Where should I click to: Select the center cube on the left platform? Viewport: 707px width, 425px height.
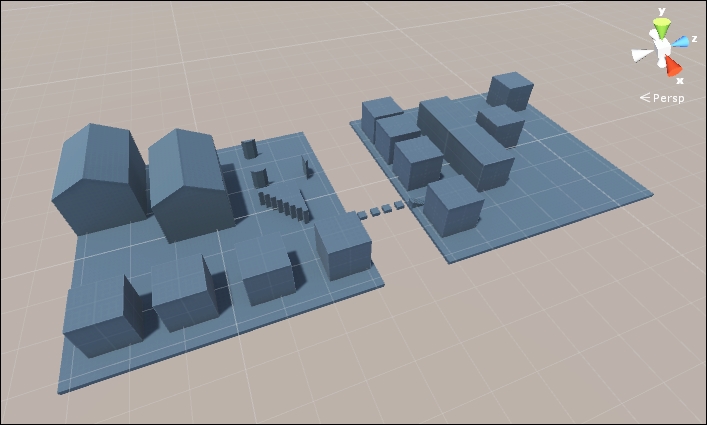265,269
